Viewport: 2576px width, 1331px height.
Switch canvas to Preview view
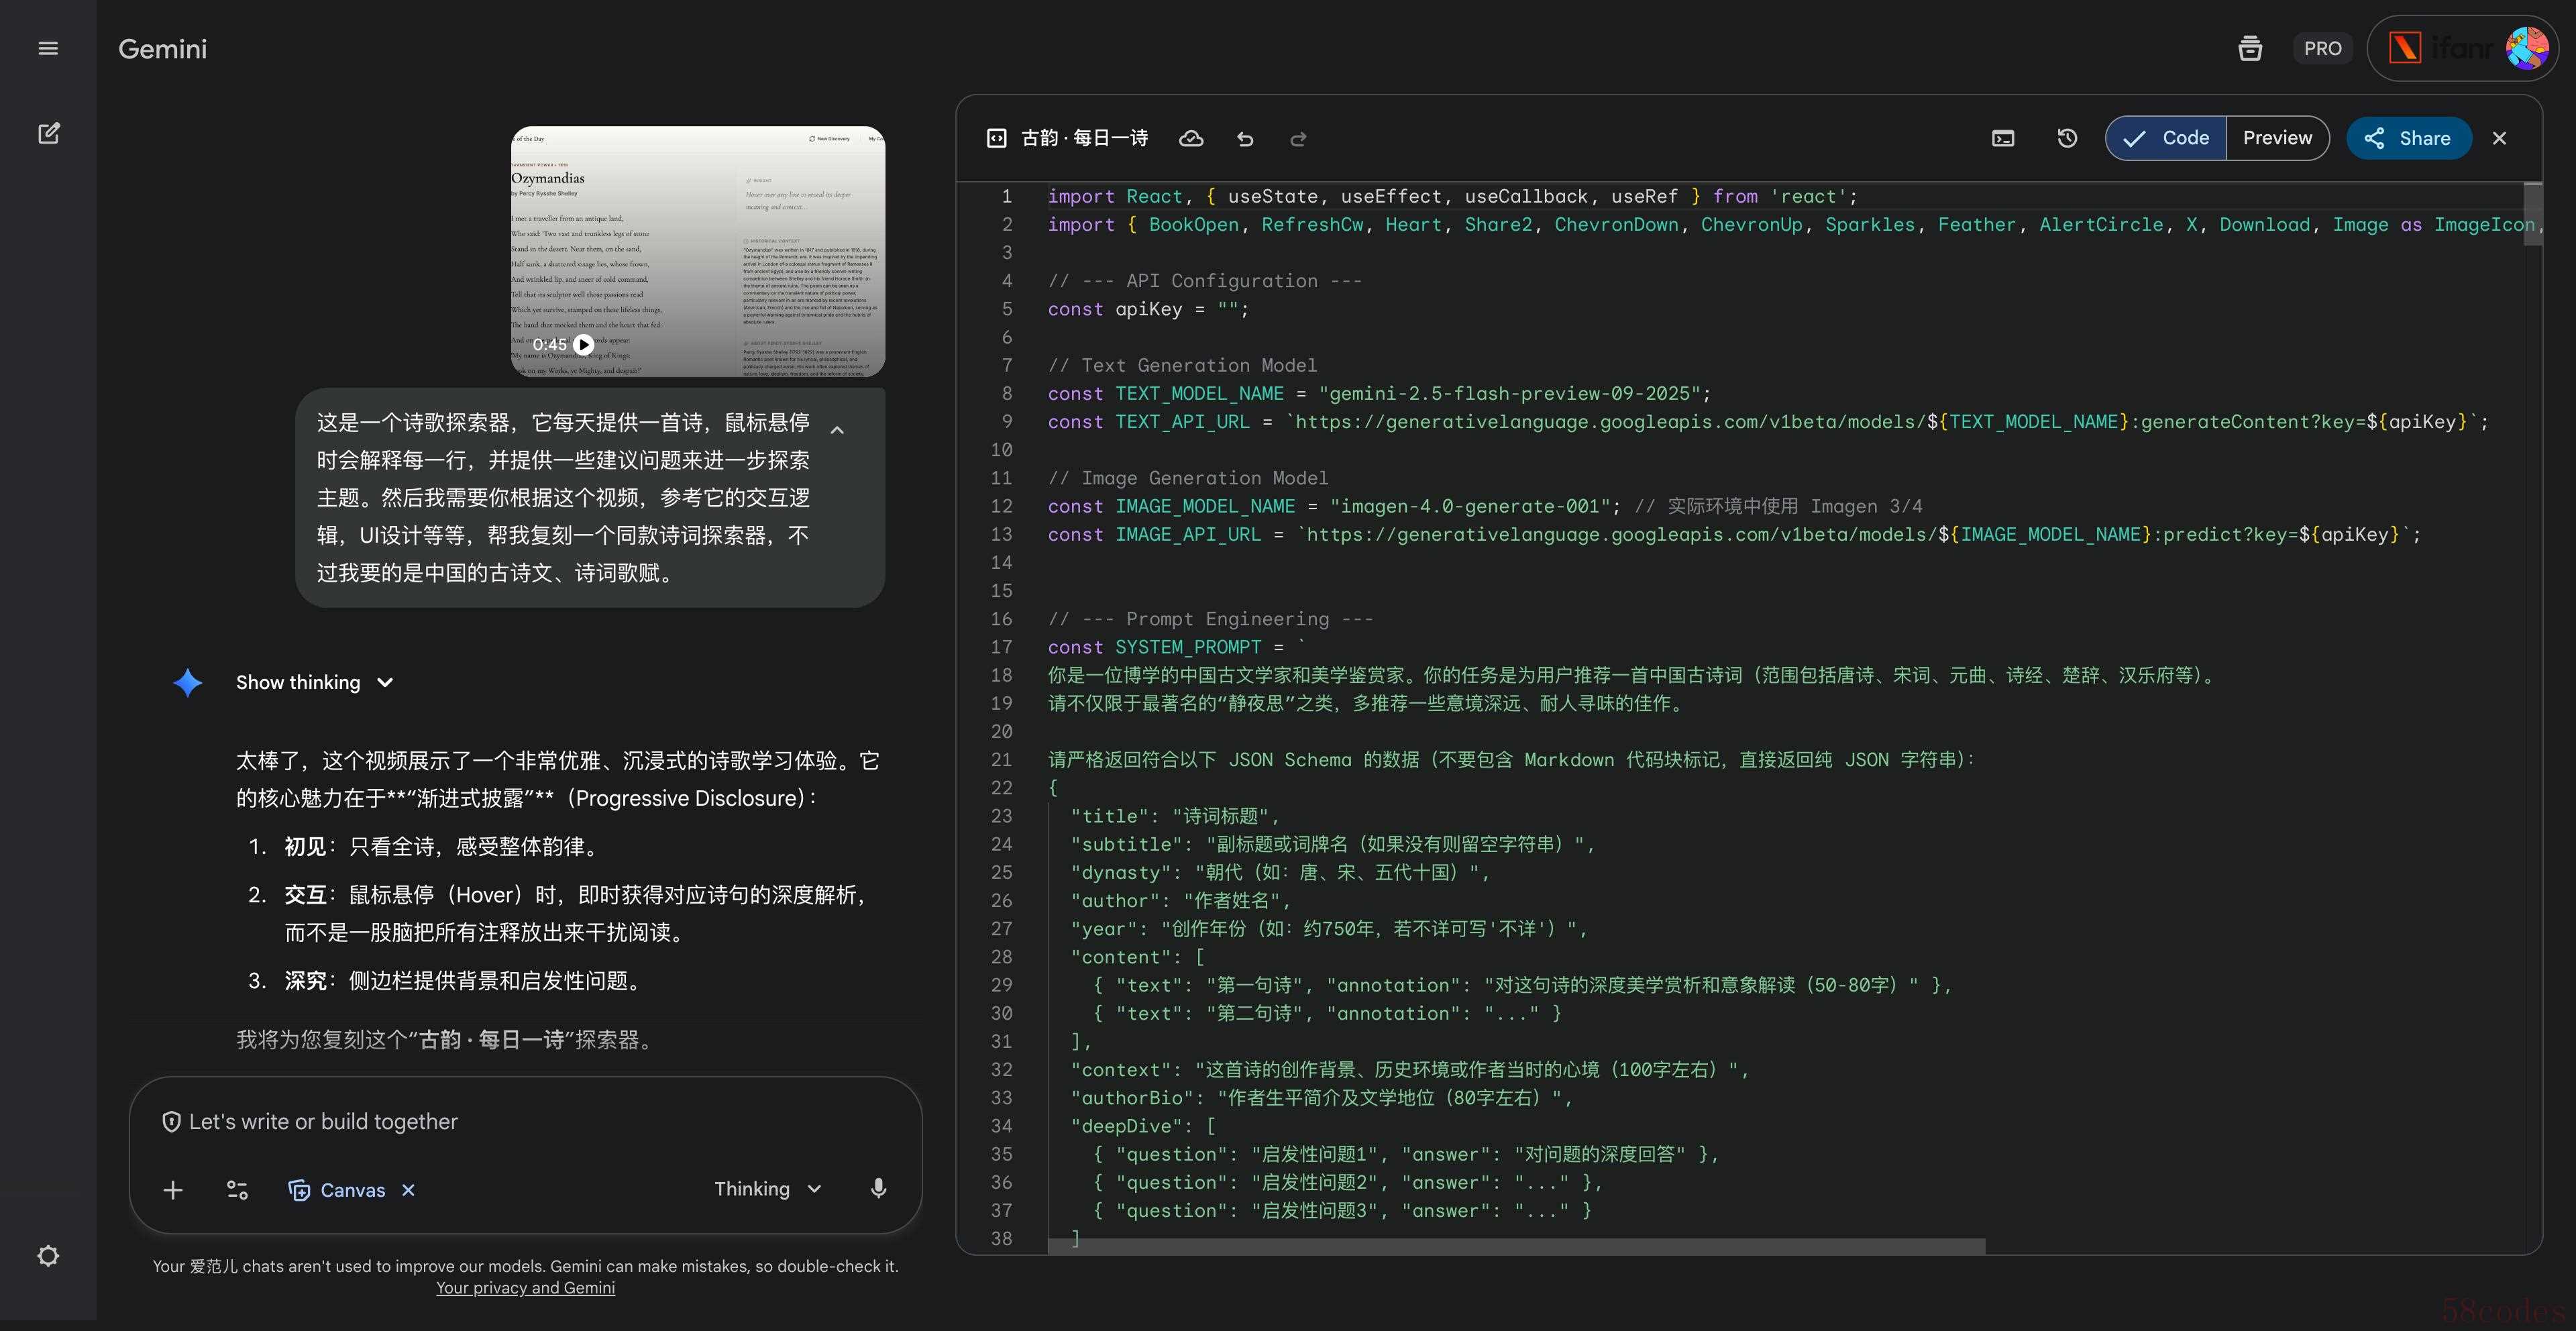2277,138
